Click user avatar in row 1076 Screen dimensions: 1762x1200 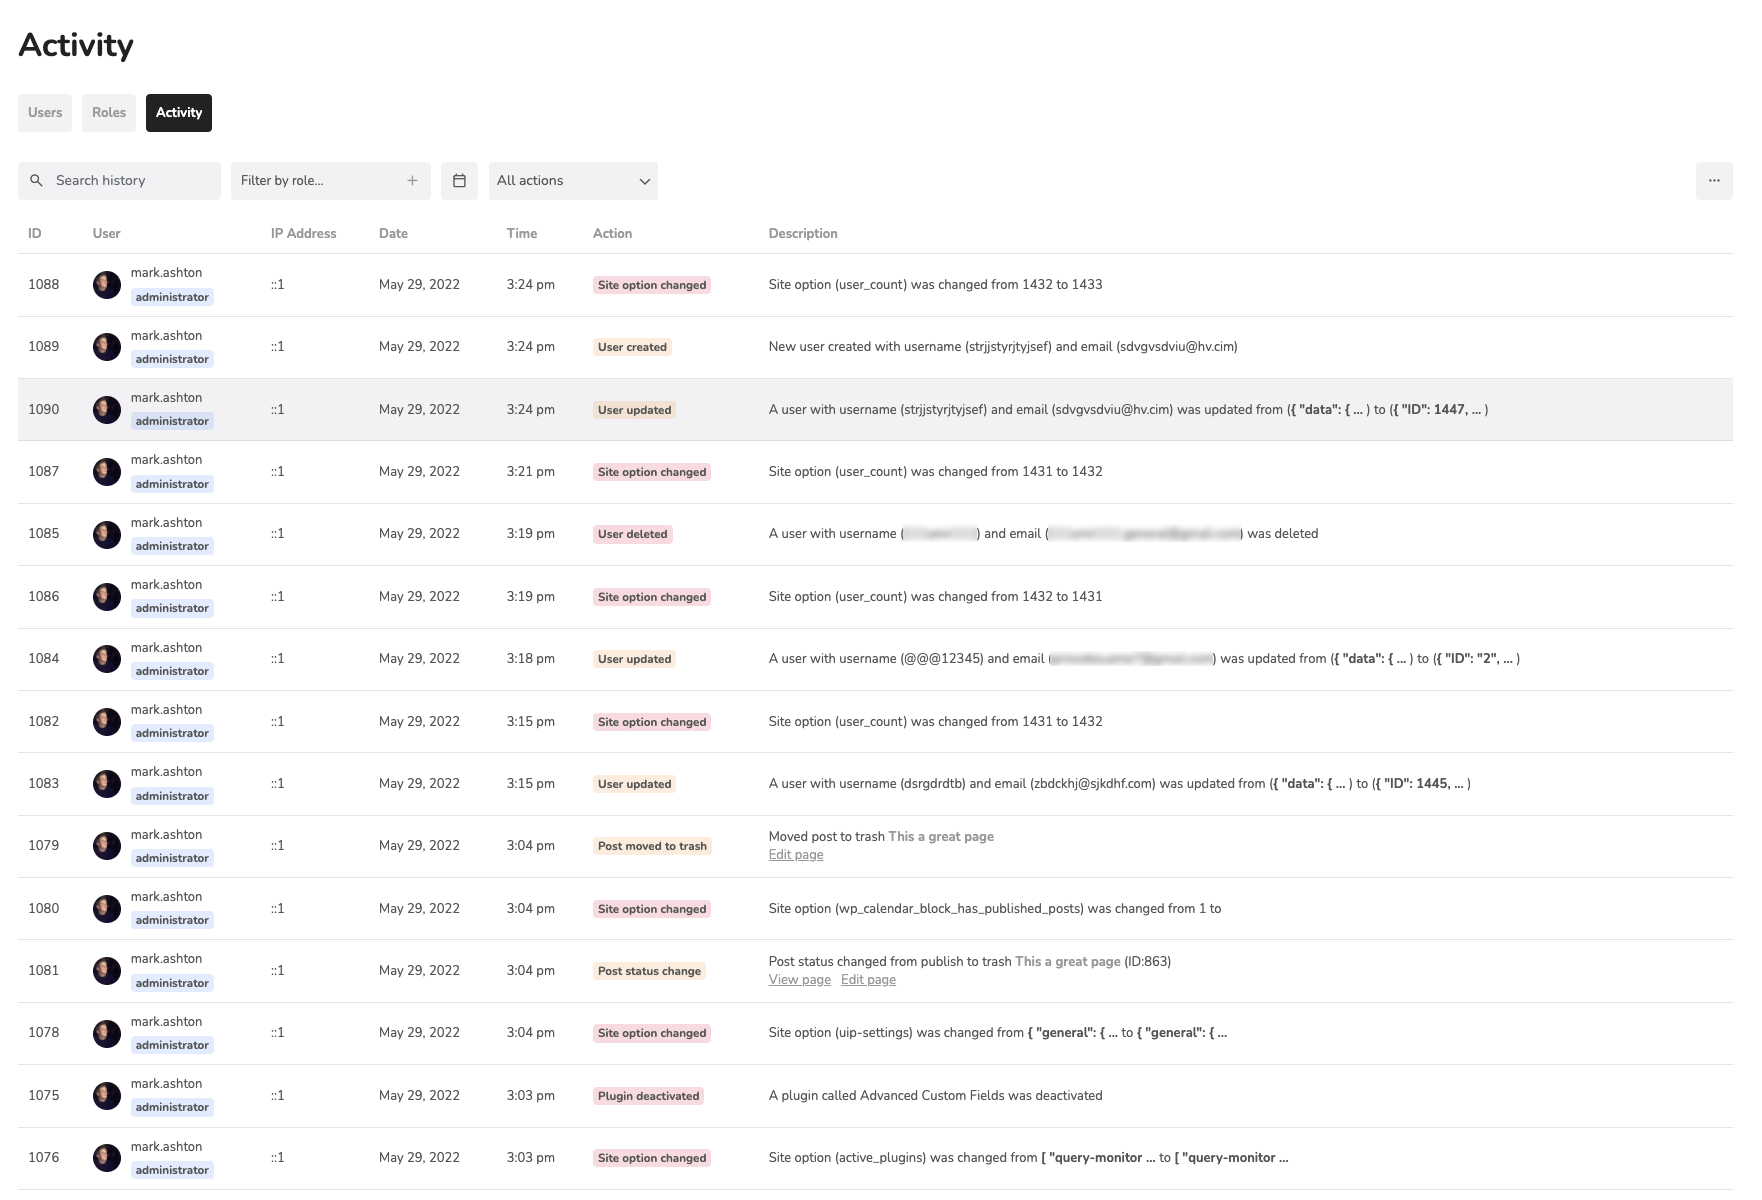tap(107, 1158)
